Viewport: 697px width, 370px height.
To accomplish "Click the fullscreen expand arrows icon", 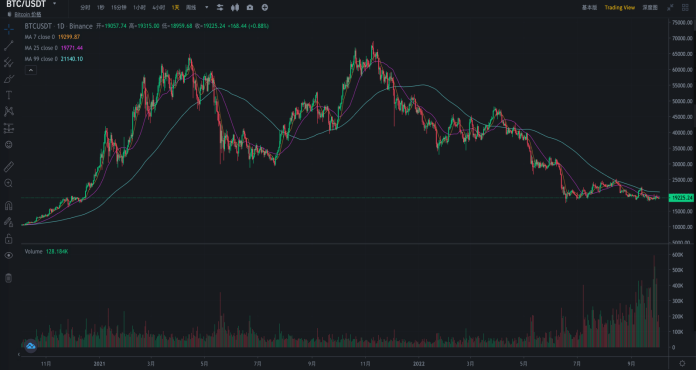I will coord(670,8).
